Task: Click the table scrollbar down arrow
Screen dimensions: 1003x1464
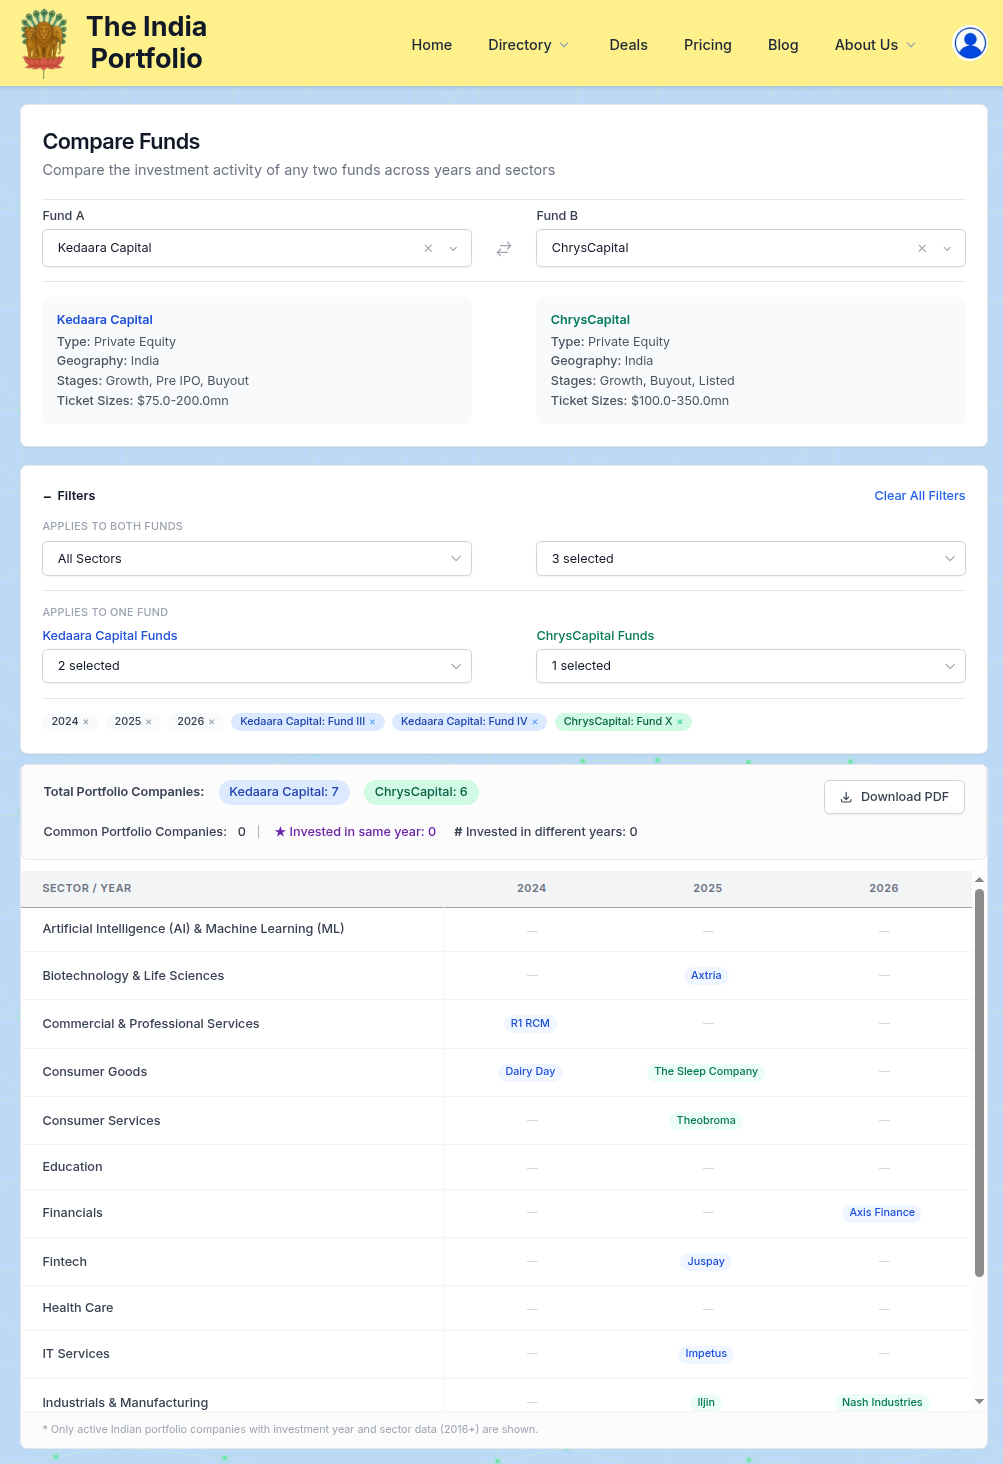Action: [979, 1402]
